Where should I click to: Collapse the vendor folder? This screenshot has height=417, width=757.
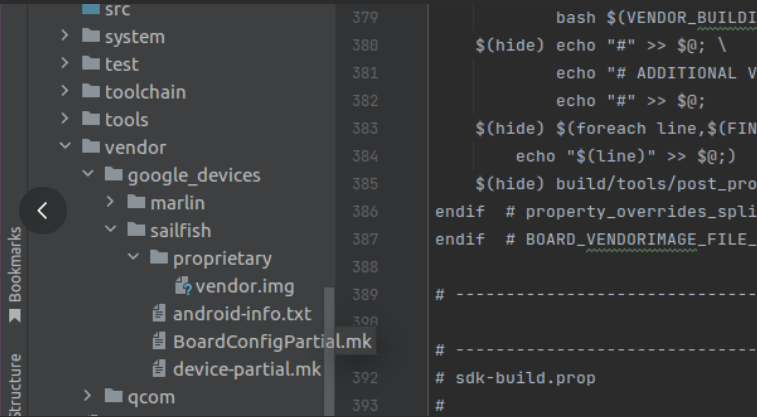pos(65,146)
